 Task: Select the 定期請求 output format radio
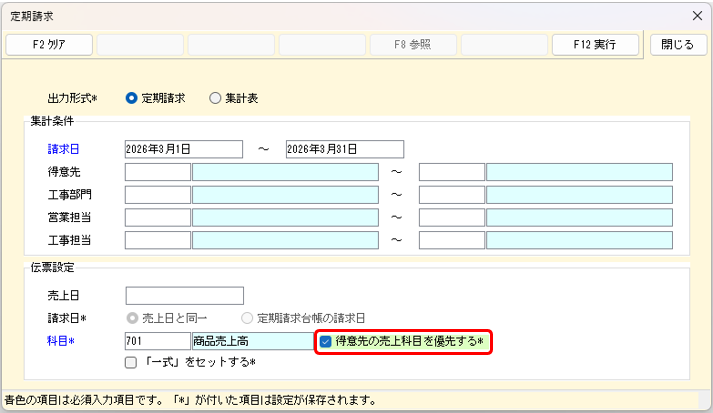[x=131, y=98]
